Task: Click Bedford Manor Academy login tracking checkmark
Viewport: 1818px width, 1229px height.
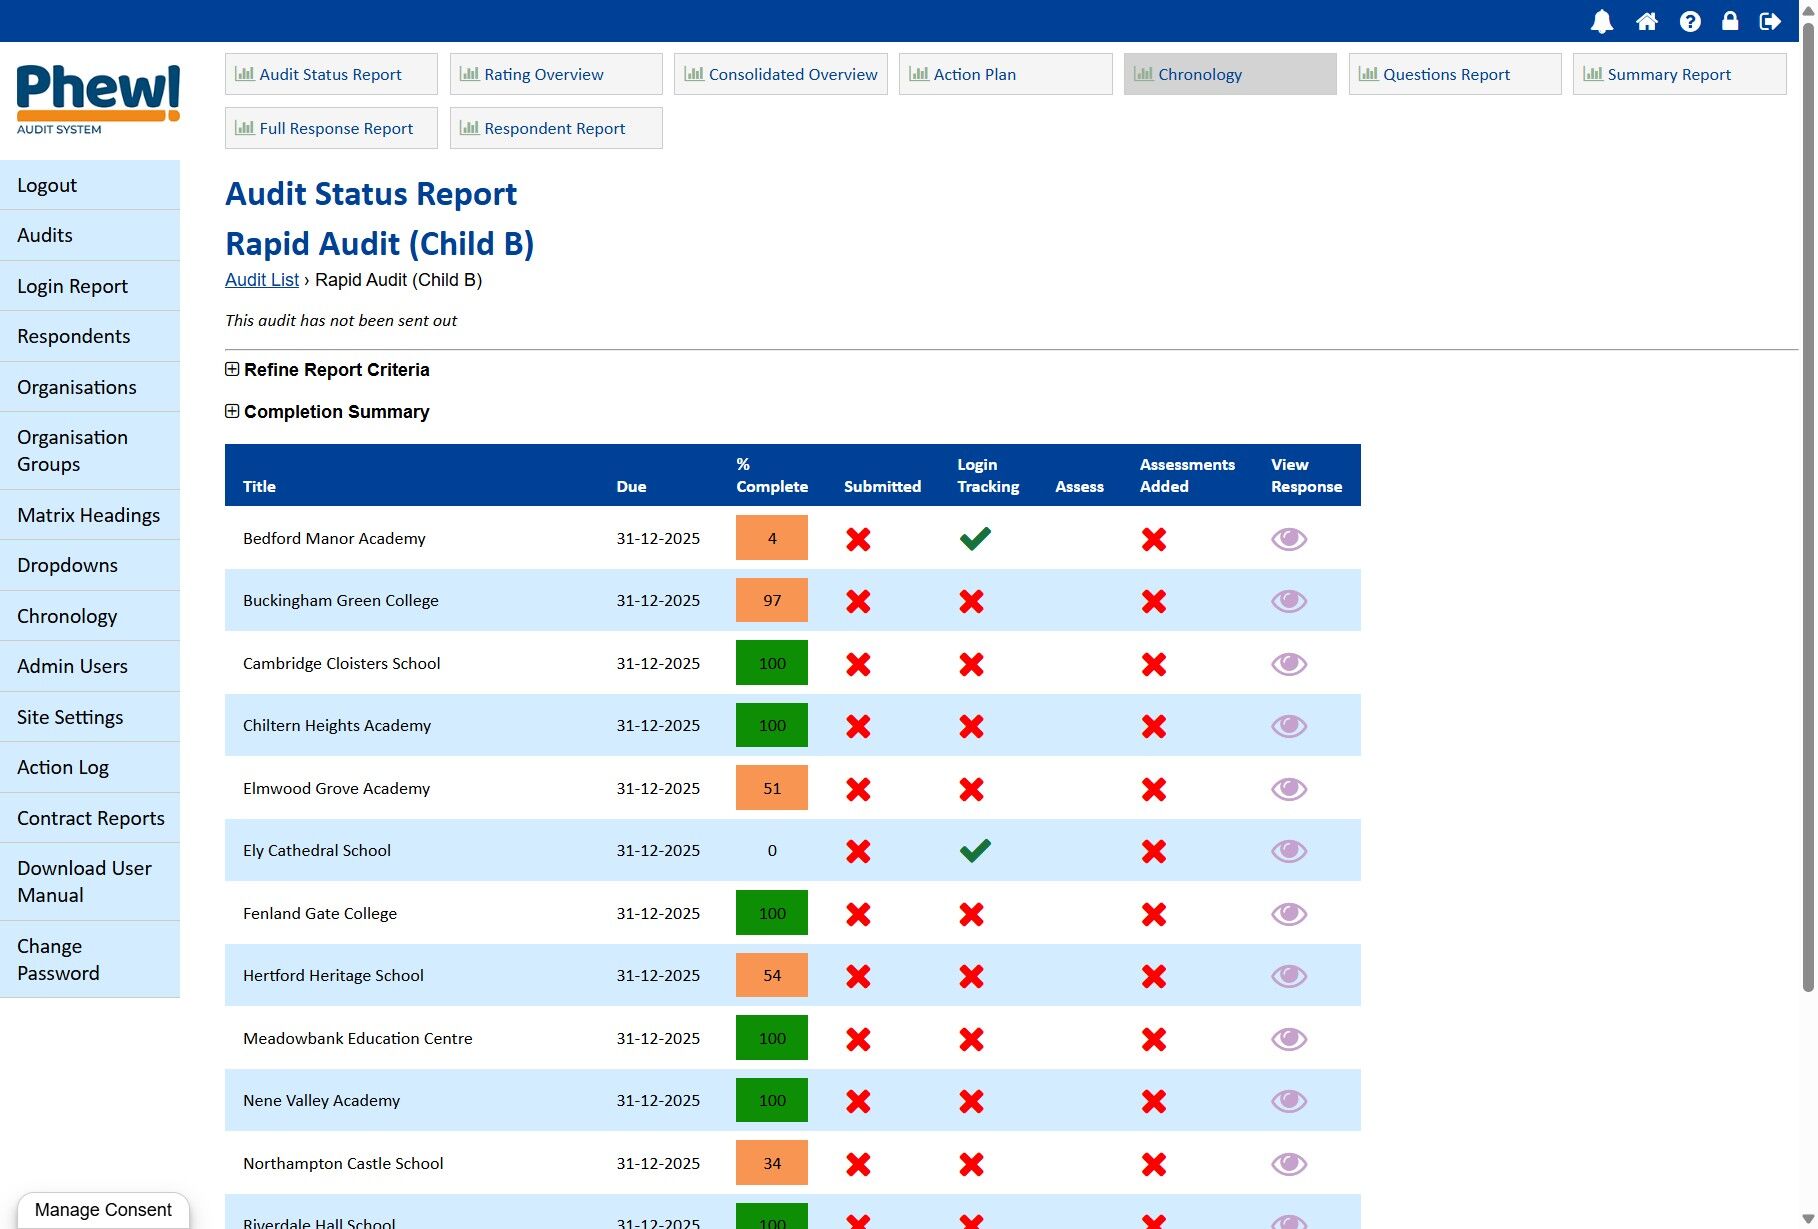Action: point(975,538)
